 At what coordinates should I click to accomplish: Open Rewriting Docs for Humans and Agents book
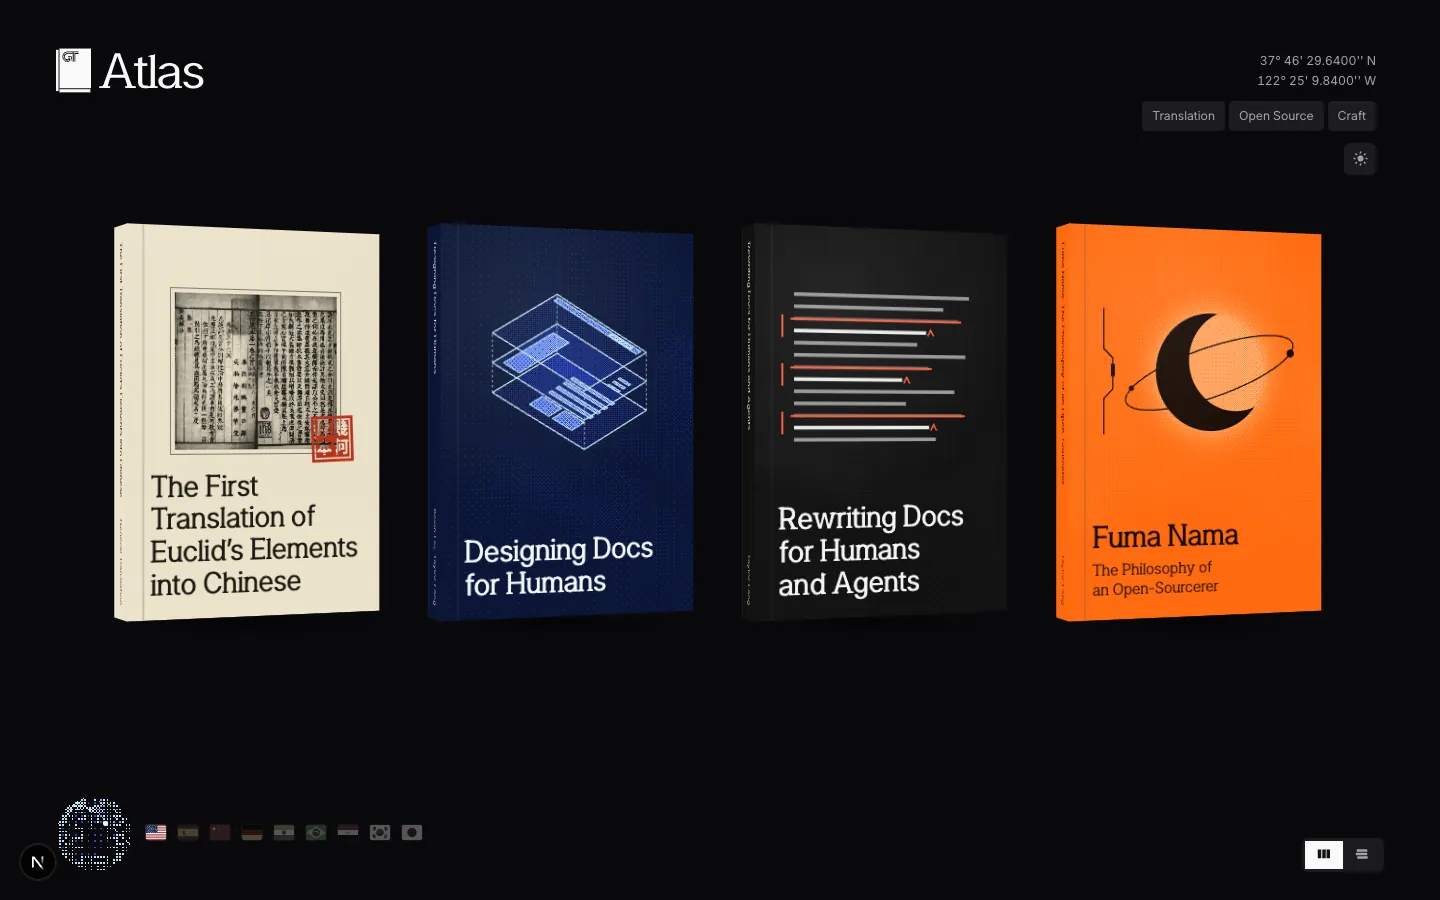click(875, 422)
